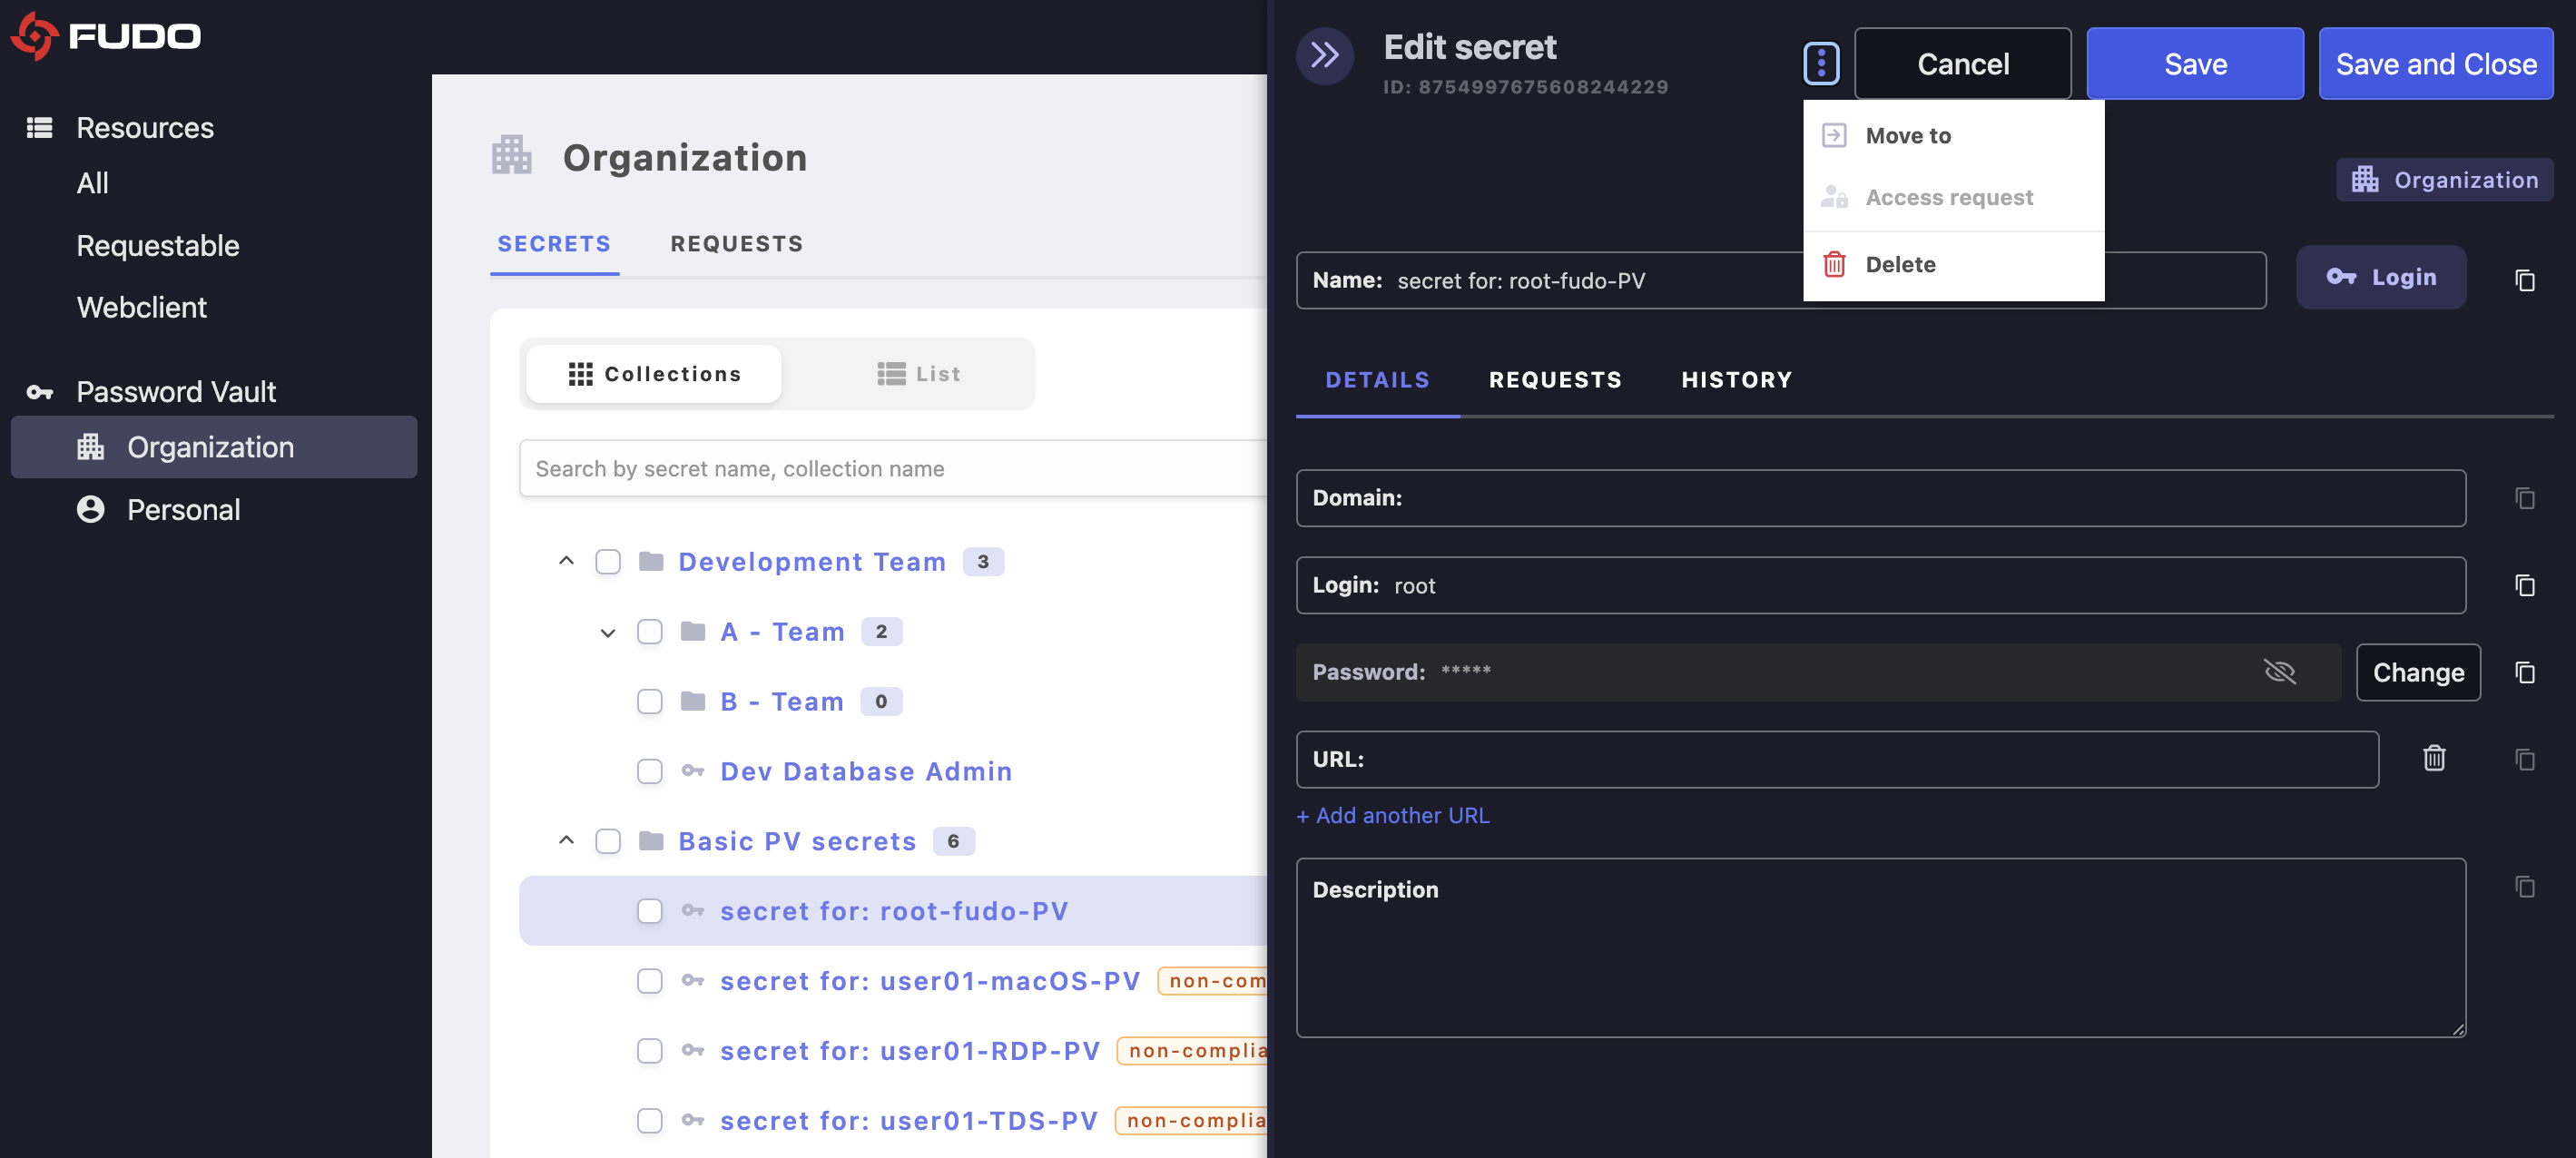The height and width of the screenshot is (1158, 2576).
Task: Click key icon beside secret for: user01-RDP-PV
Action: tap(693, 1050)
